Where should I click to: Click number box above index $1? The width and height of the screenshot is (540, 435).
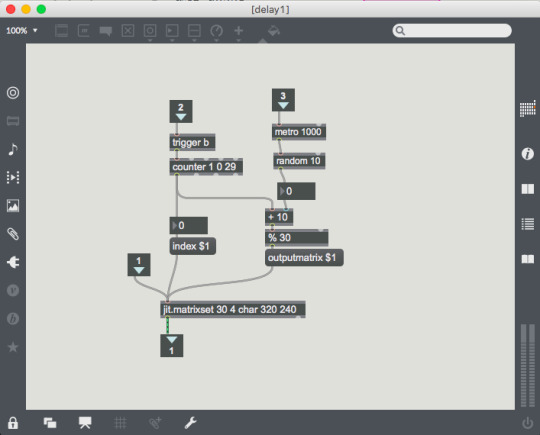click(188, 225)
